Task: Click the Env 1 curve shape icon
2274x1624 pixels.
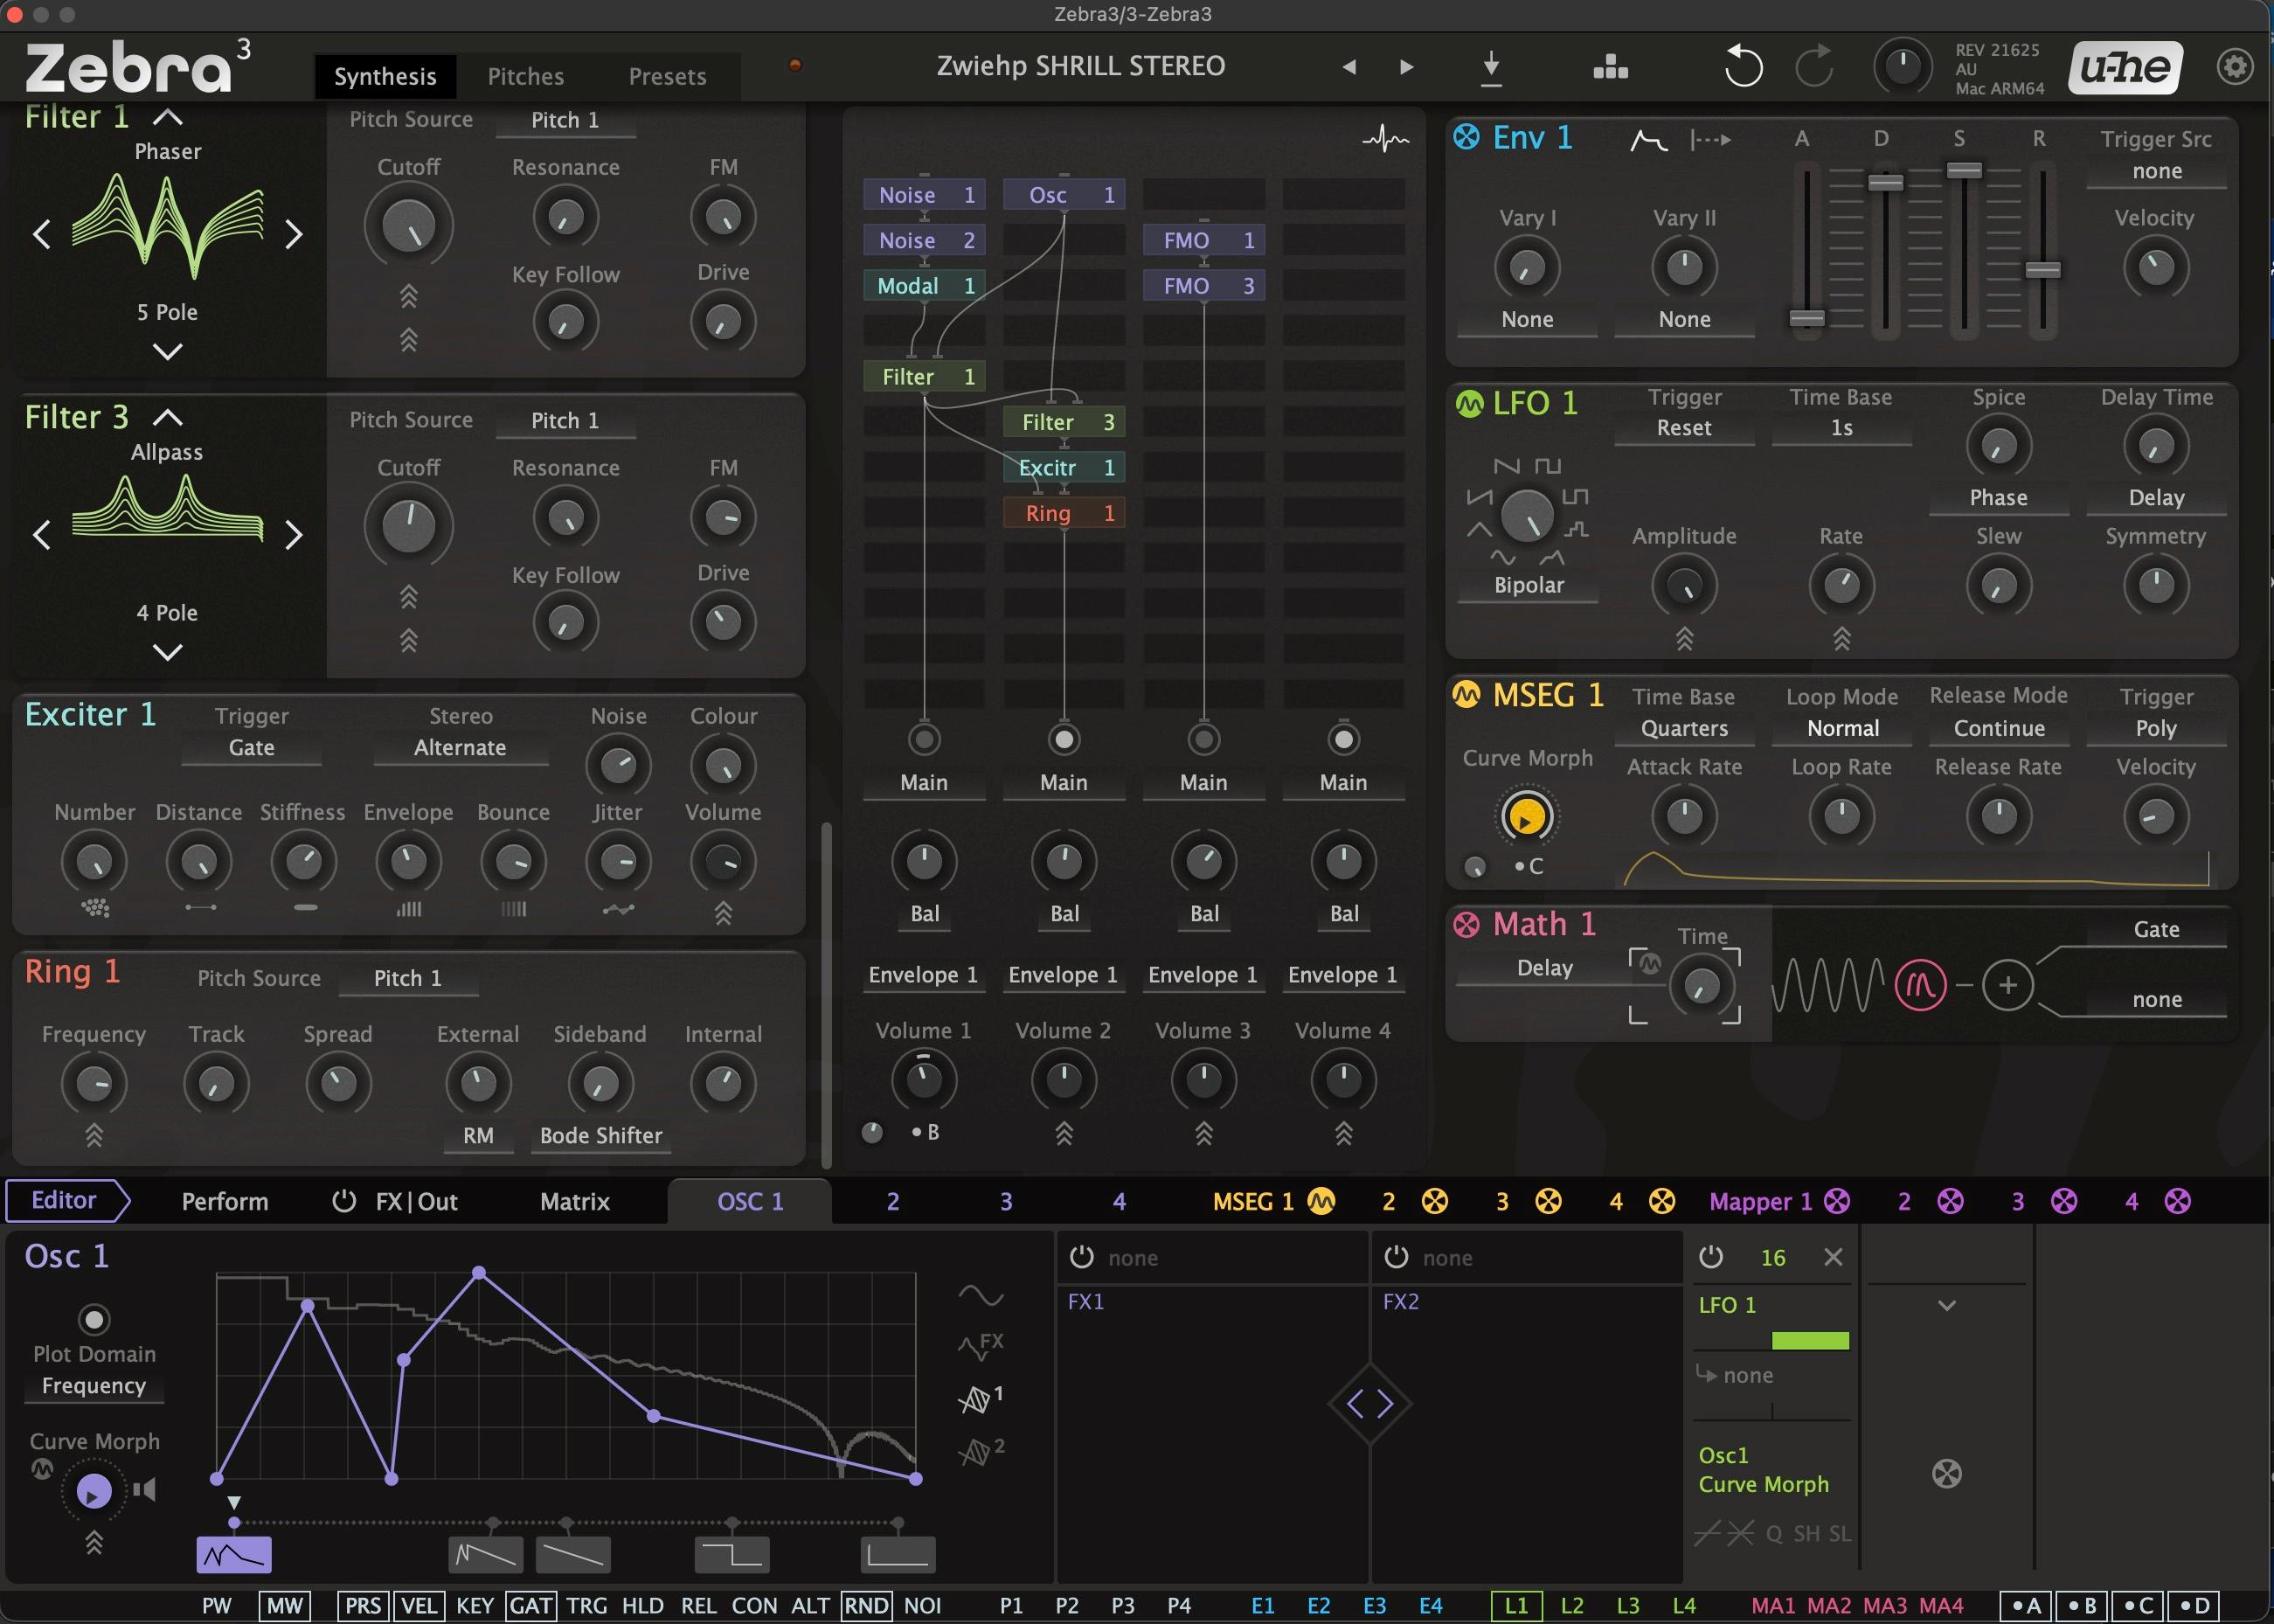Action: pyautogui.click(x=1648, y=140)
